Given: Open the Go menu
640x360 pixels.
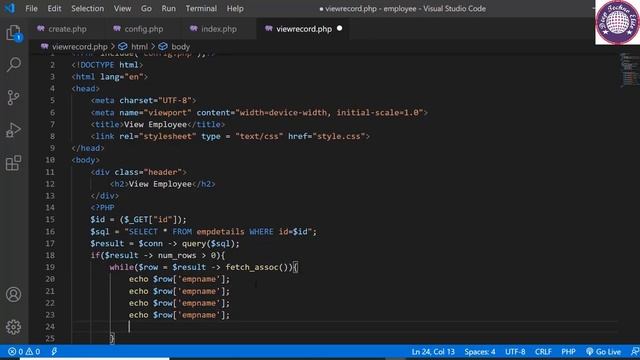Looking at the screenshot, I should click(146, 9).
